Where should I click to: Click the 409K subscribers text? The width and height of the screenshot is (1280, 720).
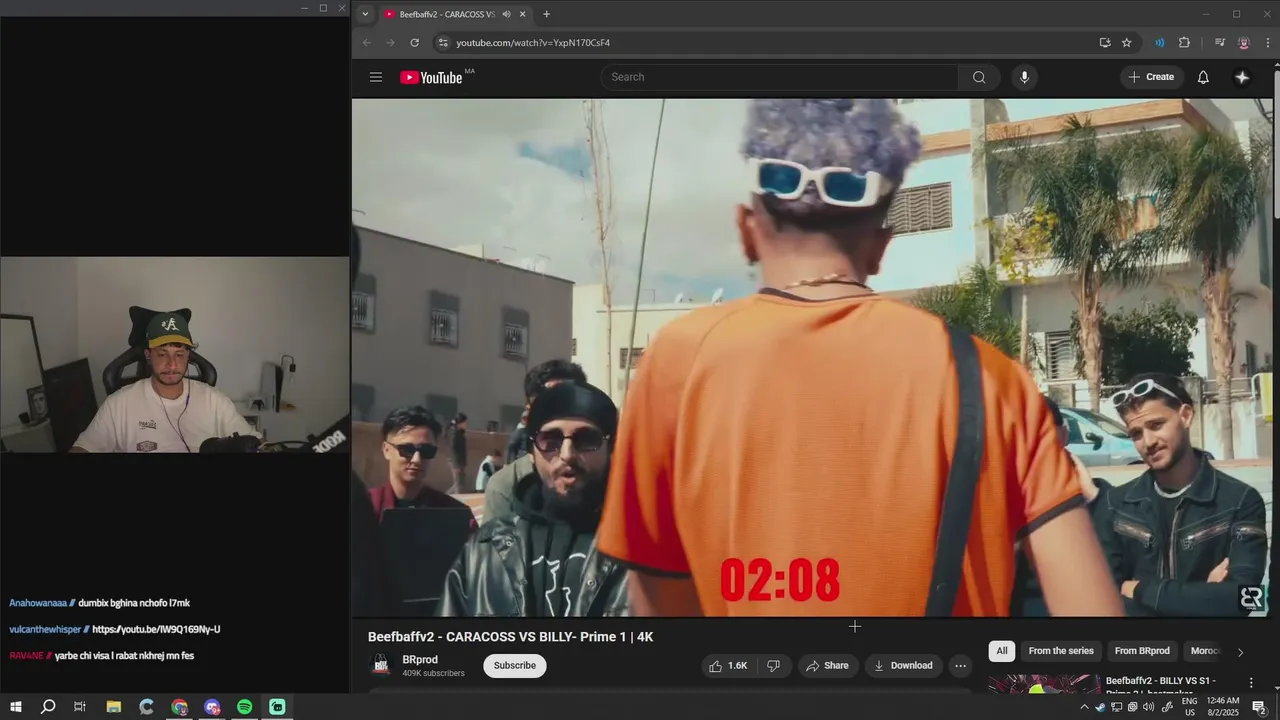point(433,674)
